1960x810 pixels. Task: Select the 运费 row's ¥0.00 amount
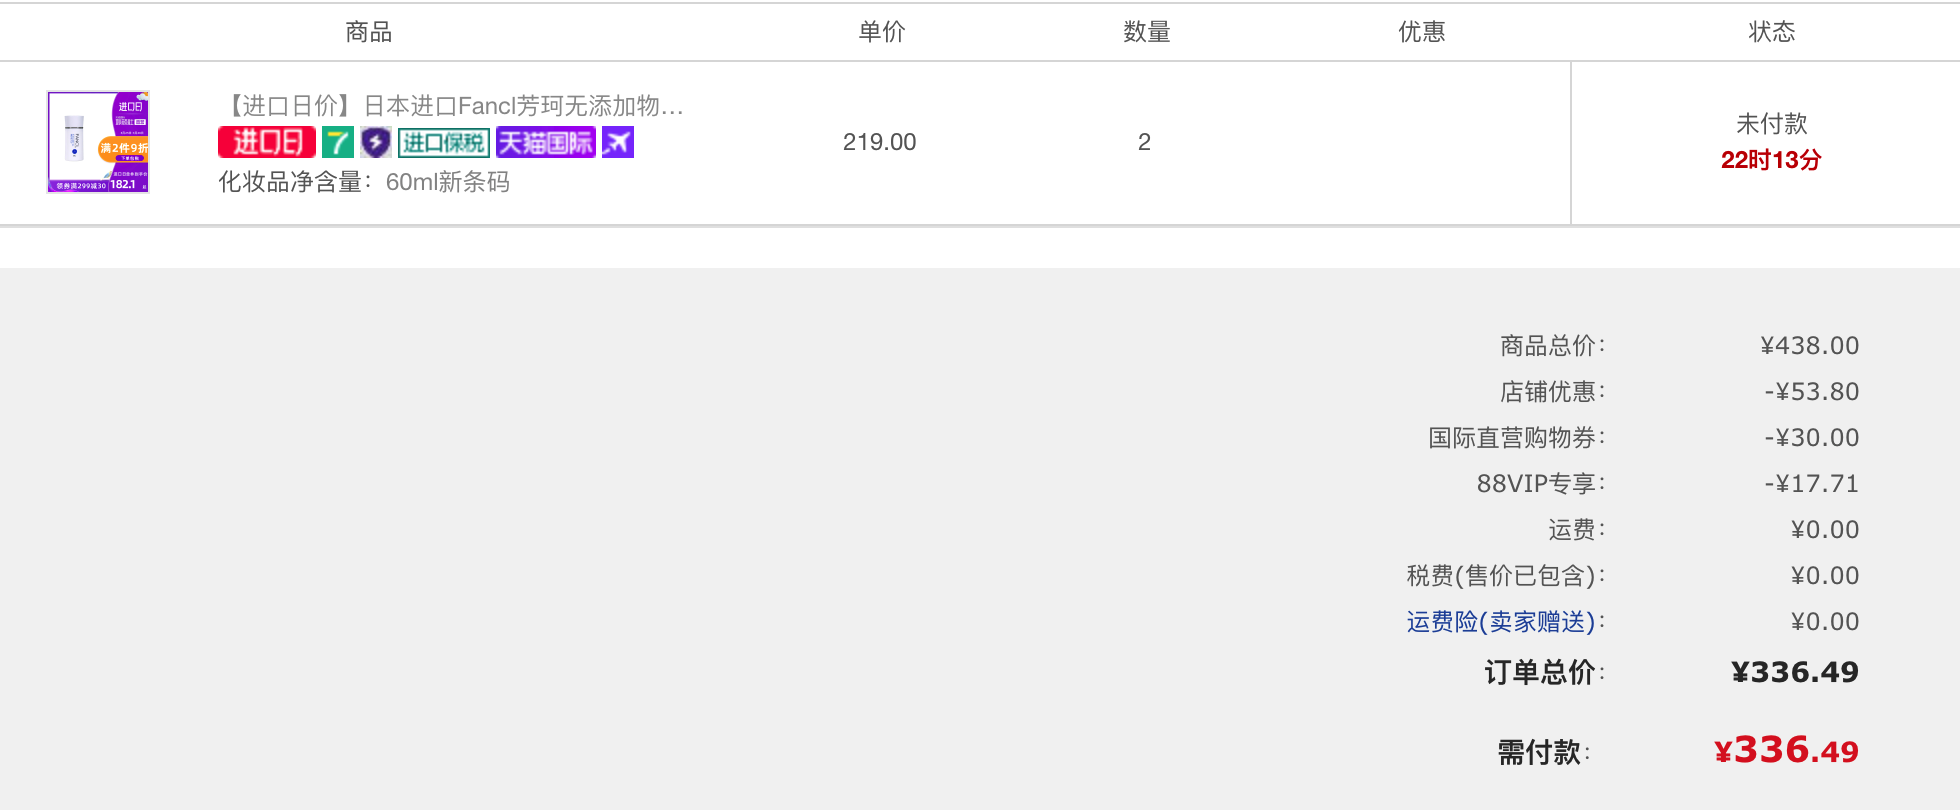1825,530
